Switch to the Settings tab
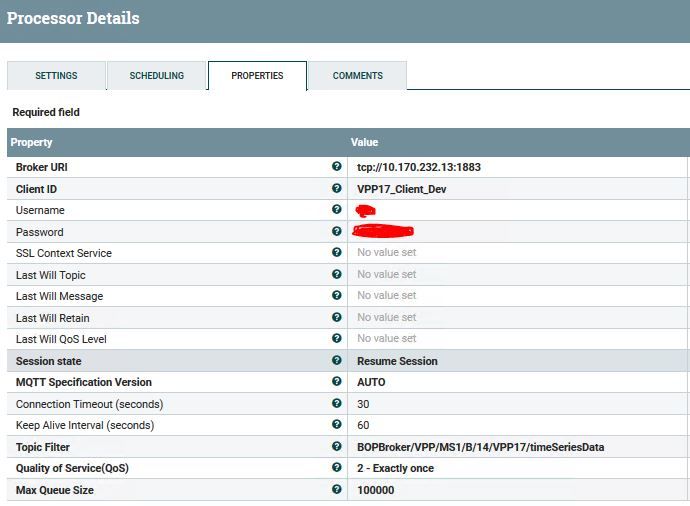The width and height of the screenshot is (690, 506). click(x=56, y=76)
